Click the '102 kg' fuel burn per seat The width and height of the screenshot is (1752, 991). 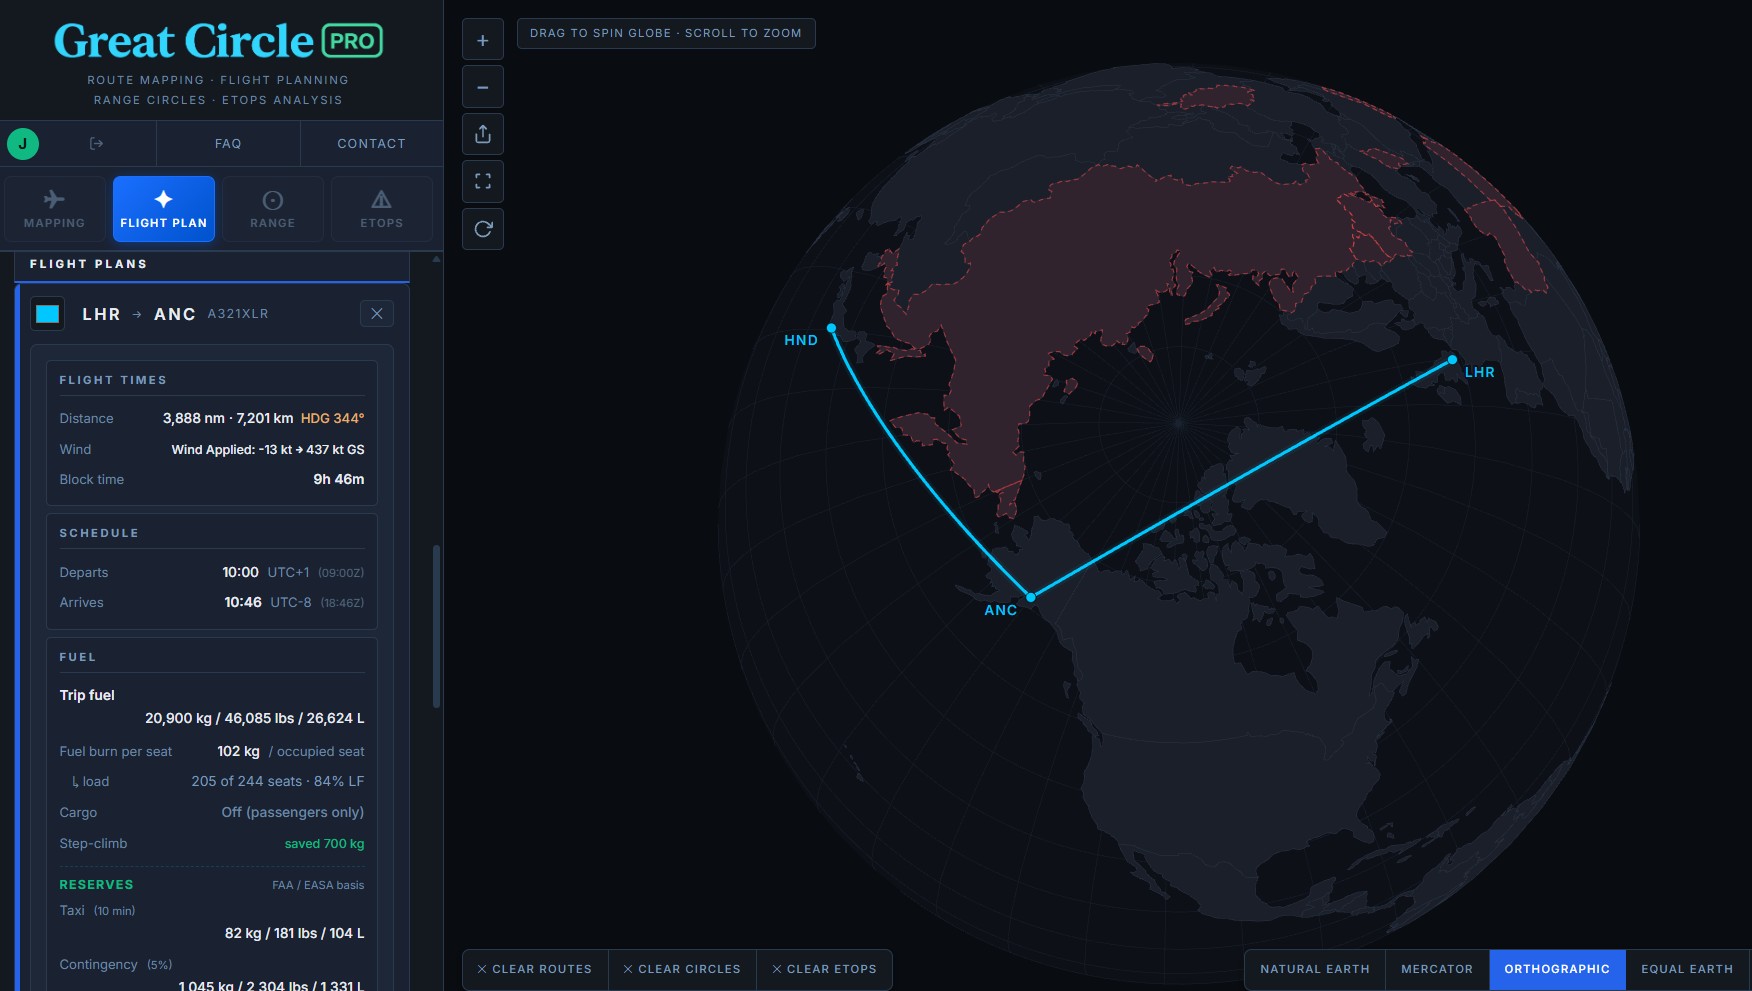[238, 752]
